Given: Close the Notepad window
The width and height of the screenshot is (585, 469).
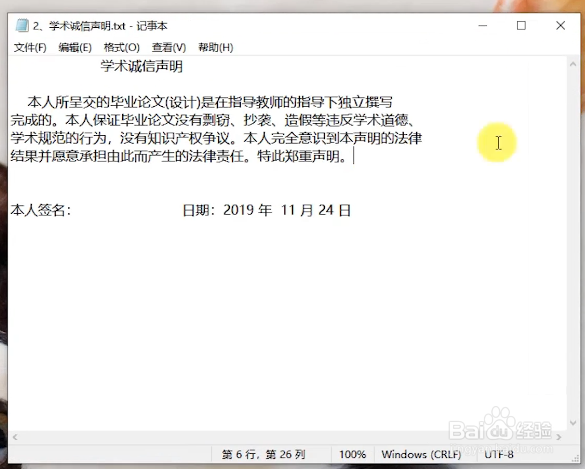Looking at the screenshot, I should point(560,25).
